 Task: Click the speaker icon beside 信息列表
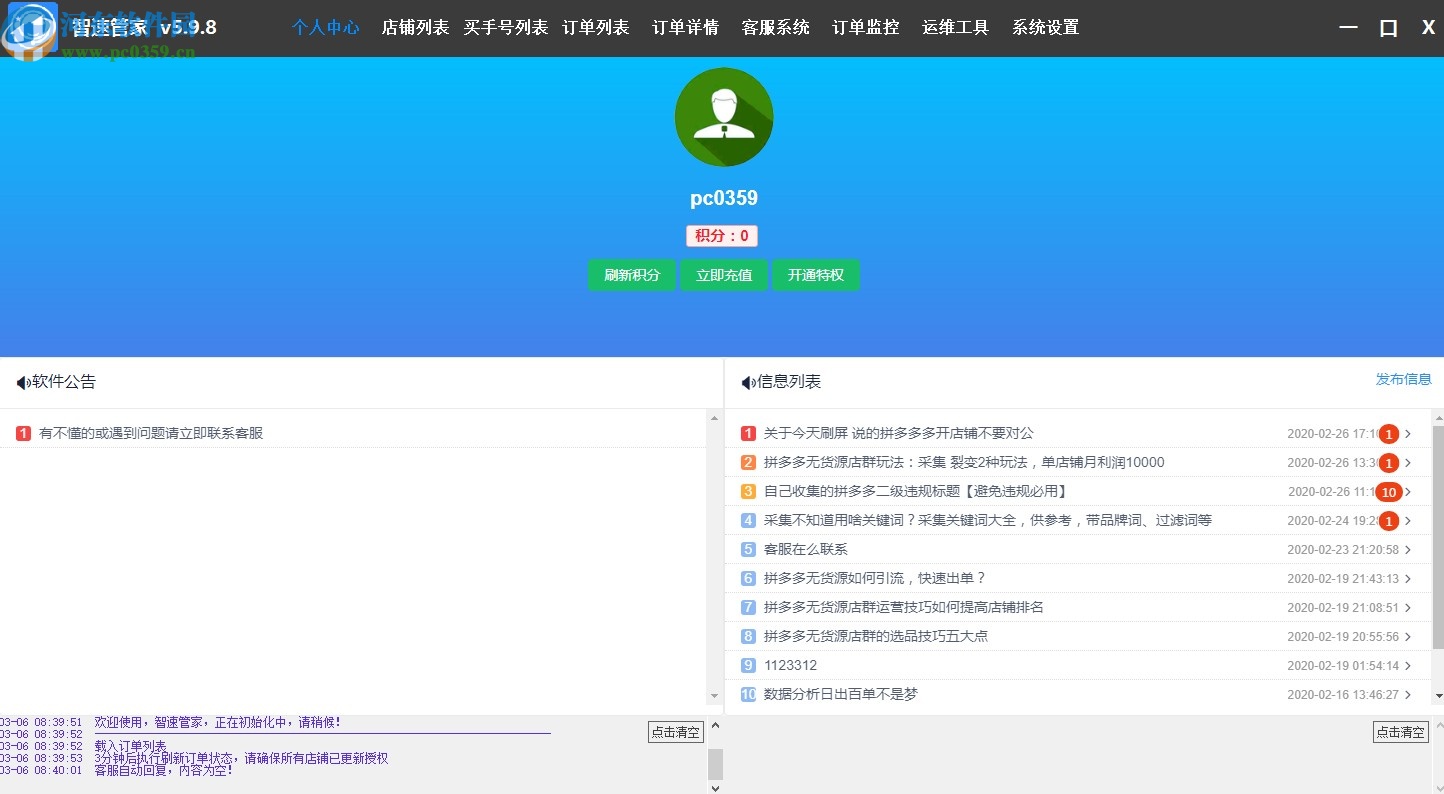pos(745,381)
